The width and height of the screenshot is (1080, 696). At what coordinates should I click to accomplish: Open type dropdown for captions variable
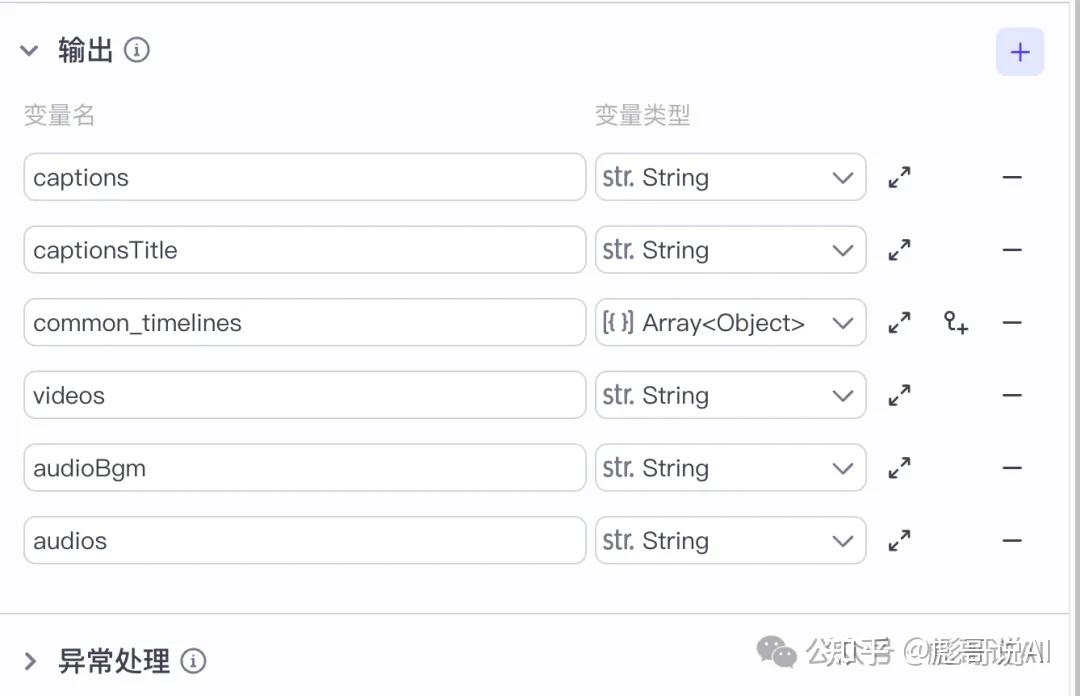pos(730,177)
